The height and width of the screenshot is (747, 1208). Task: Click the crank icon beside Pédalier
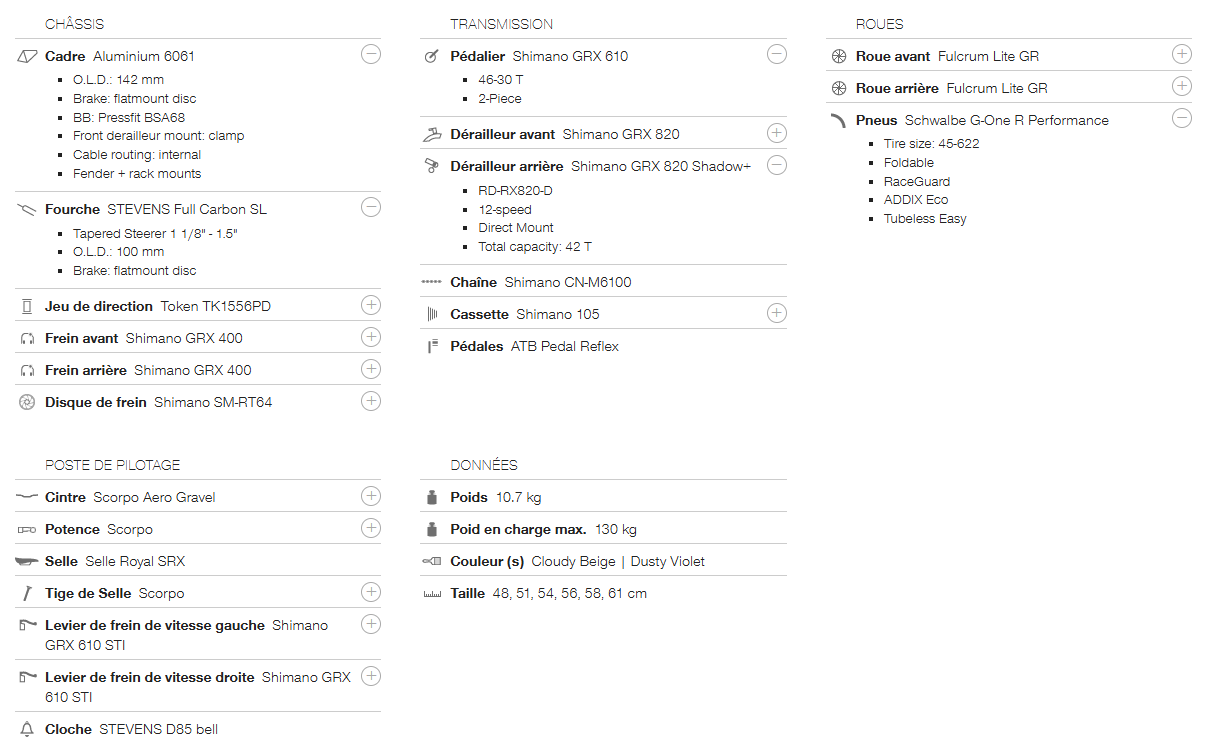[x=431, y=56]
